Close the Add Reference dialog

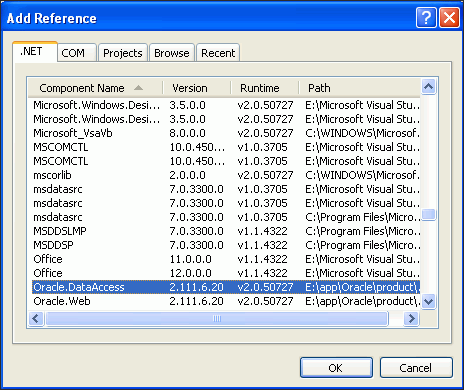[449, 18]
